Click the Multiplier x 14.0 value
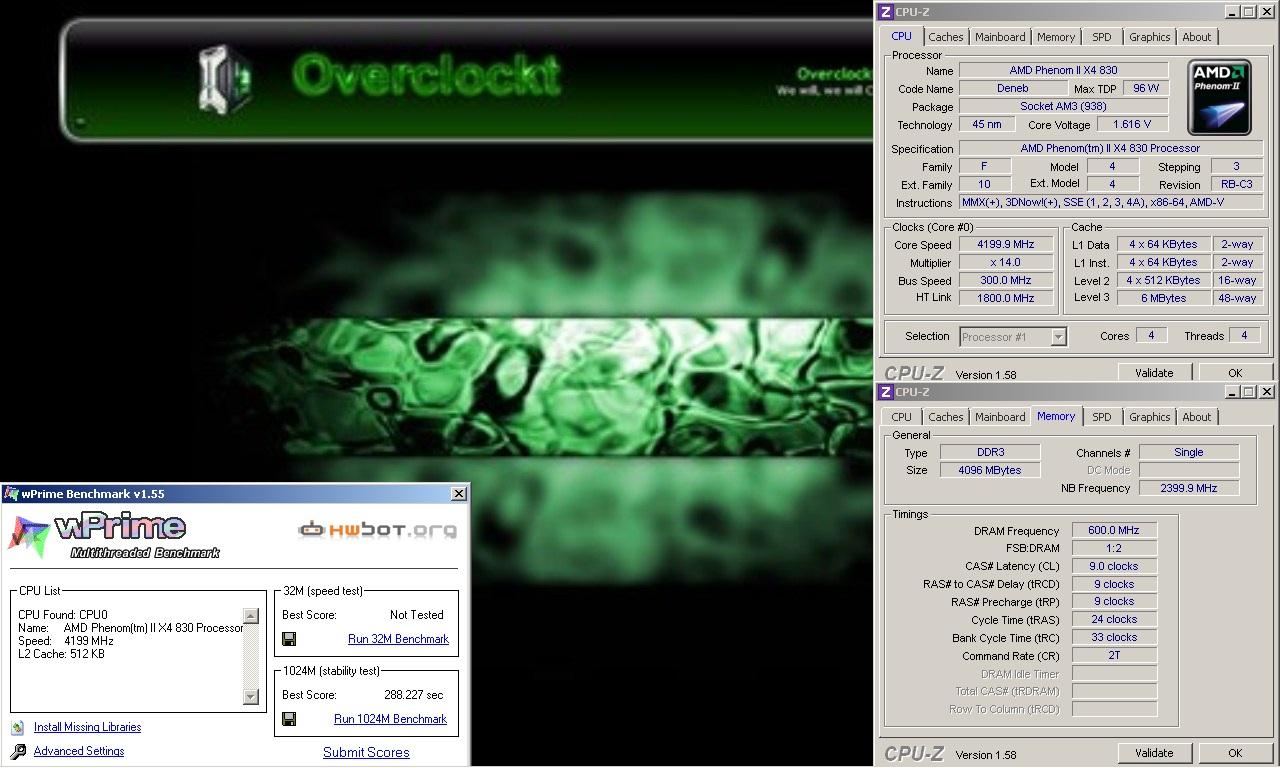Image resolution: width=1280 pixels, height=768 pixels. [1006, 262]
